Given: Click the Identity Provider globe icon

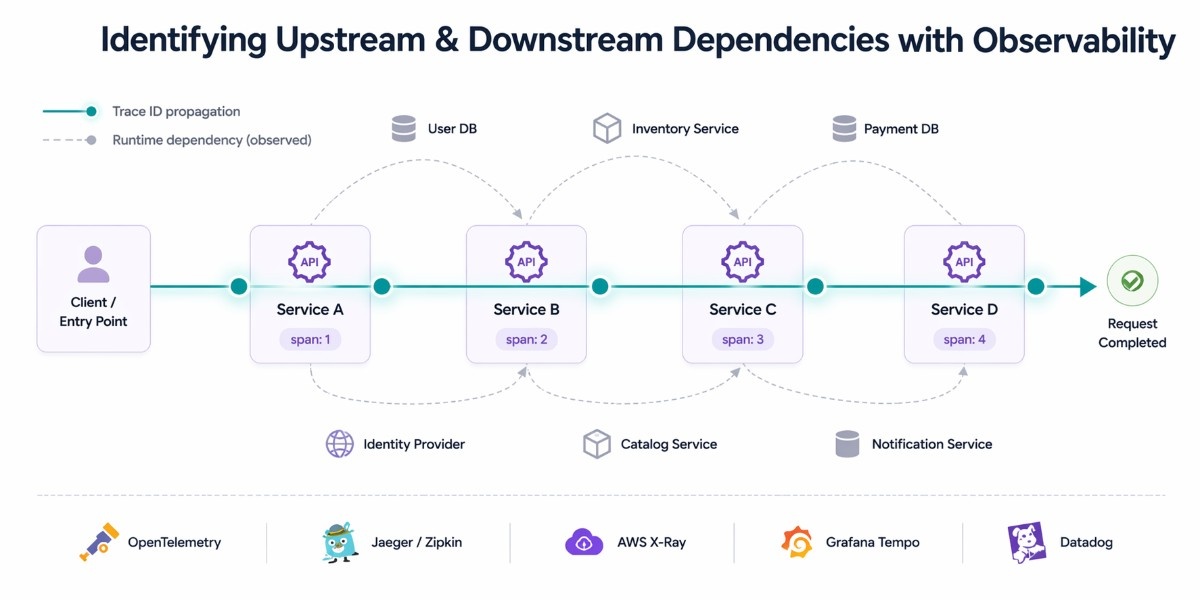Looking at the screenshot, I should (340, 444).
